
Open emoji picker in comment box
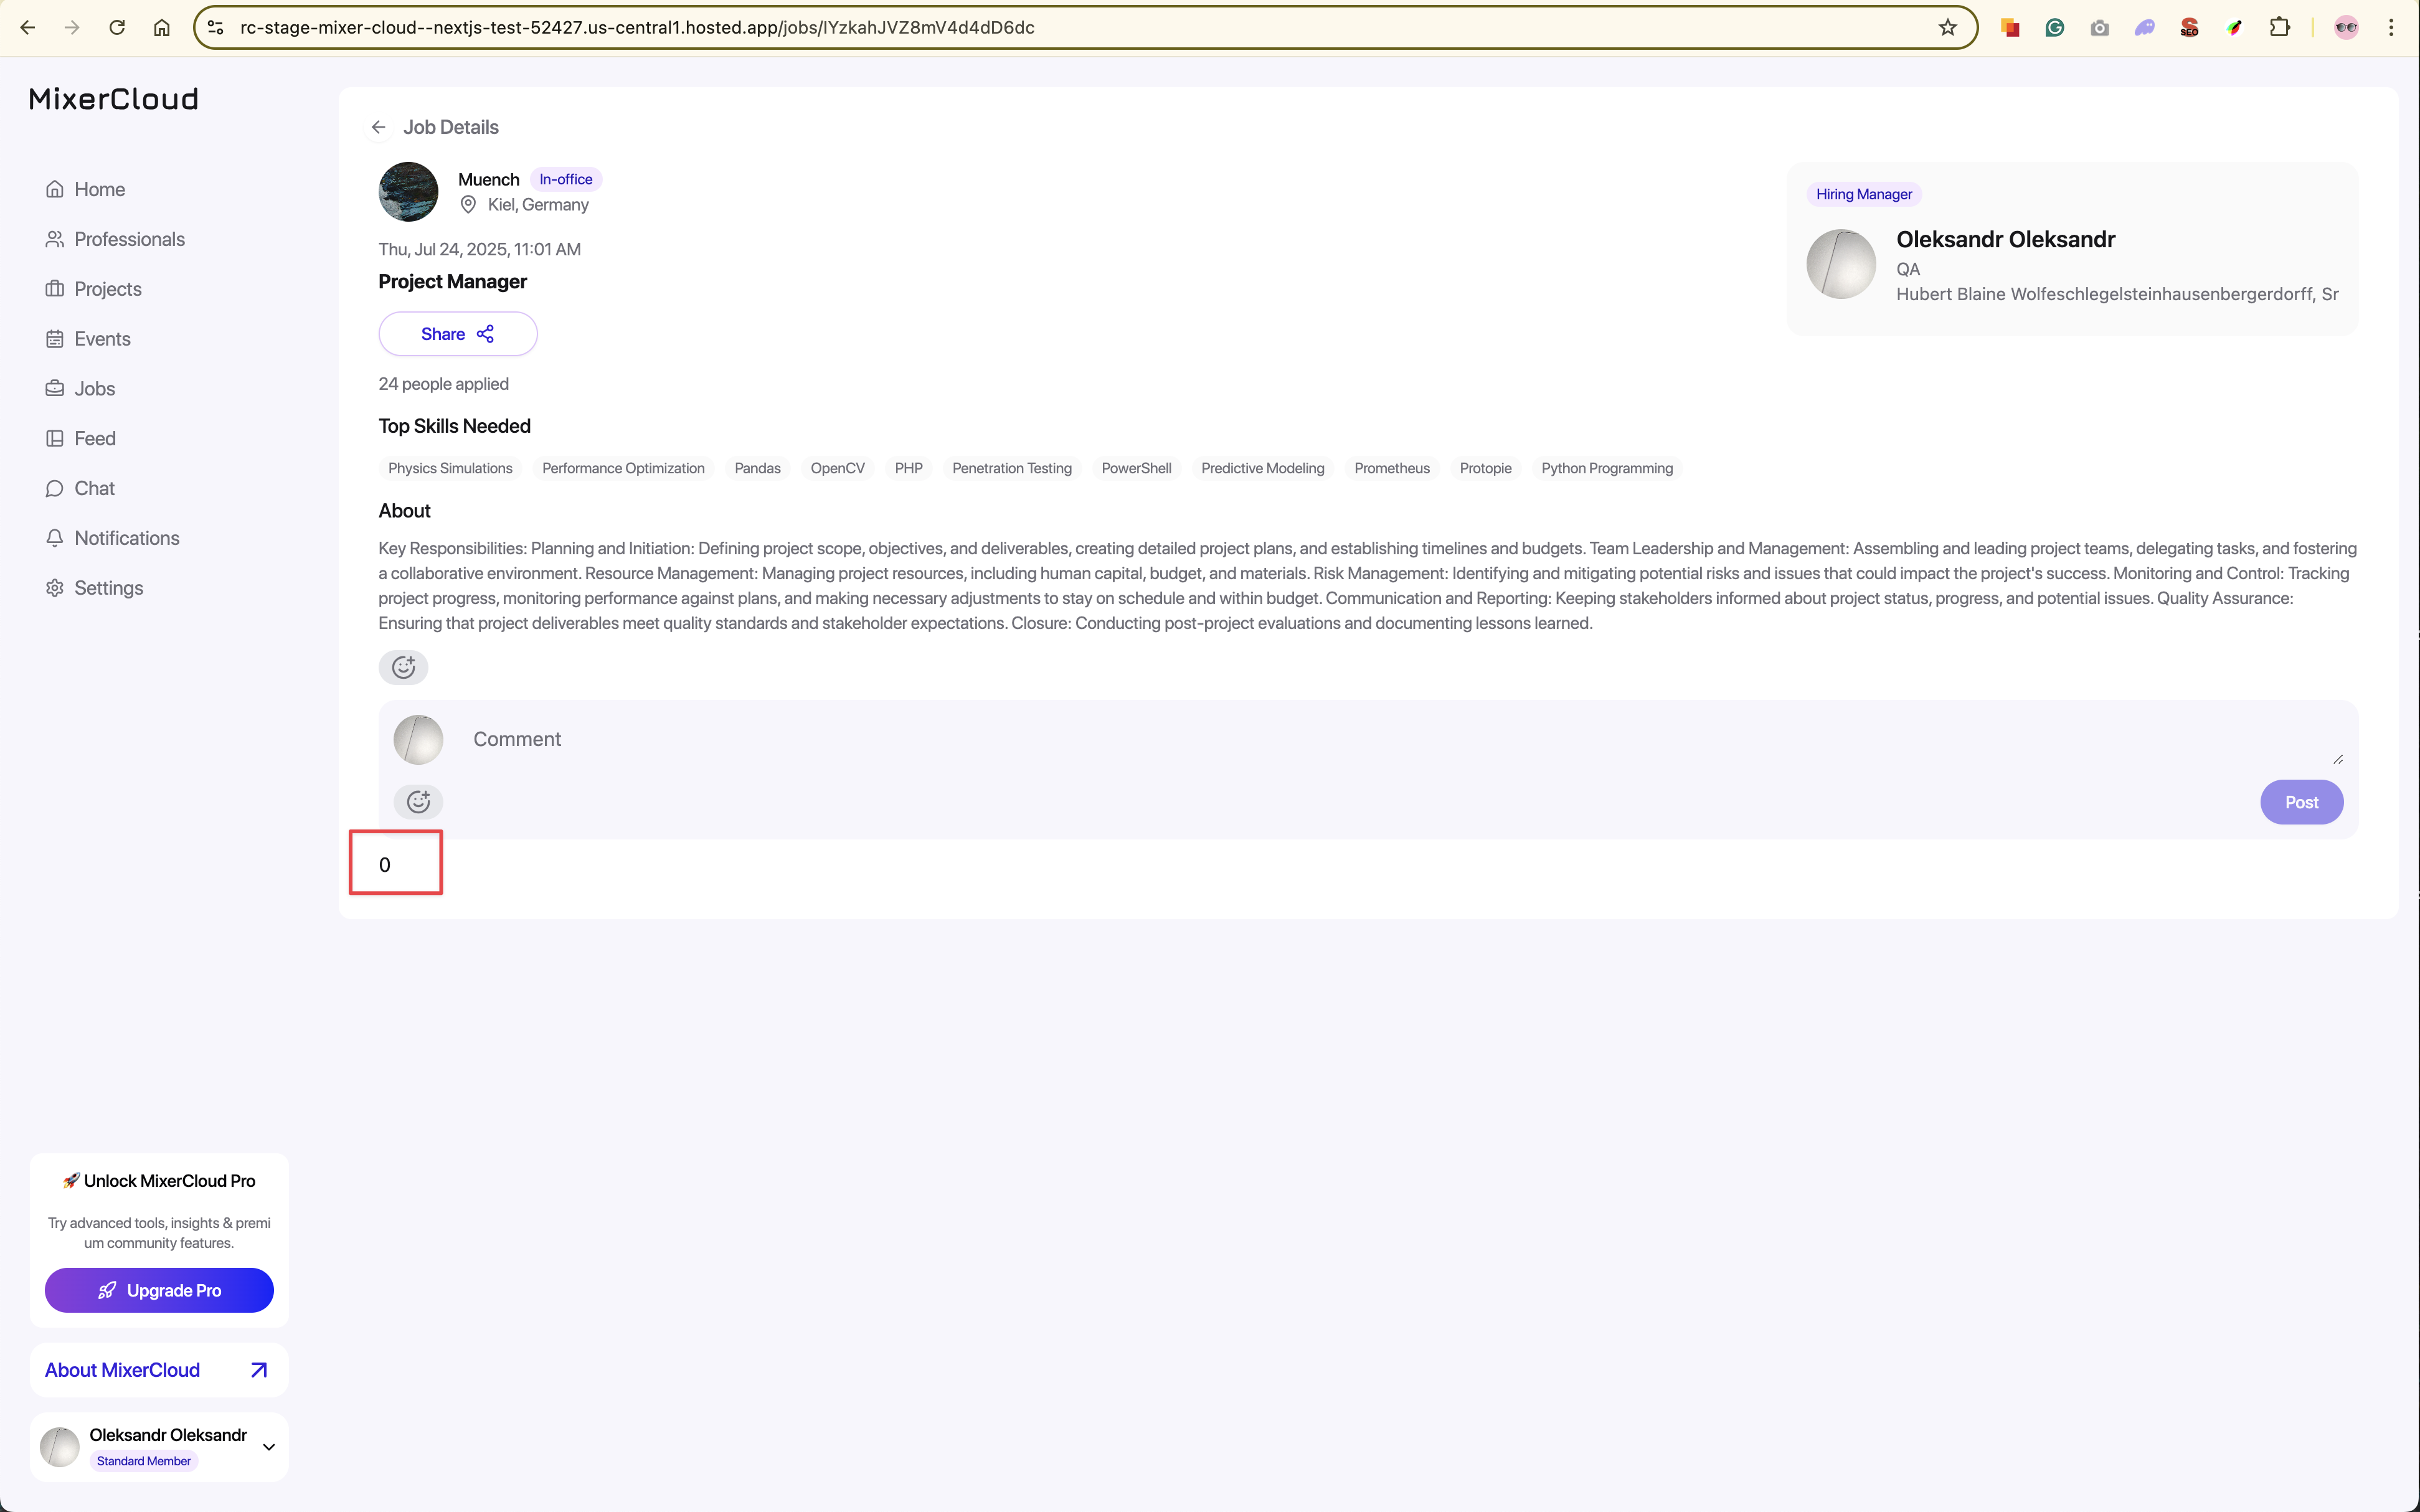coord(418,801)
